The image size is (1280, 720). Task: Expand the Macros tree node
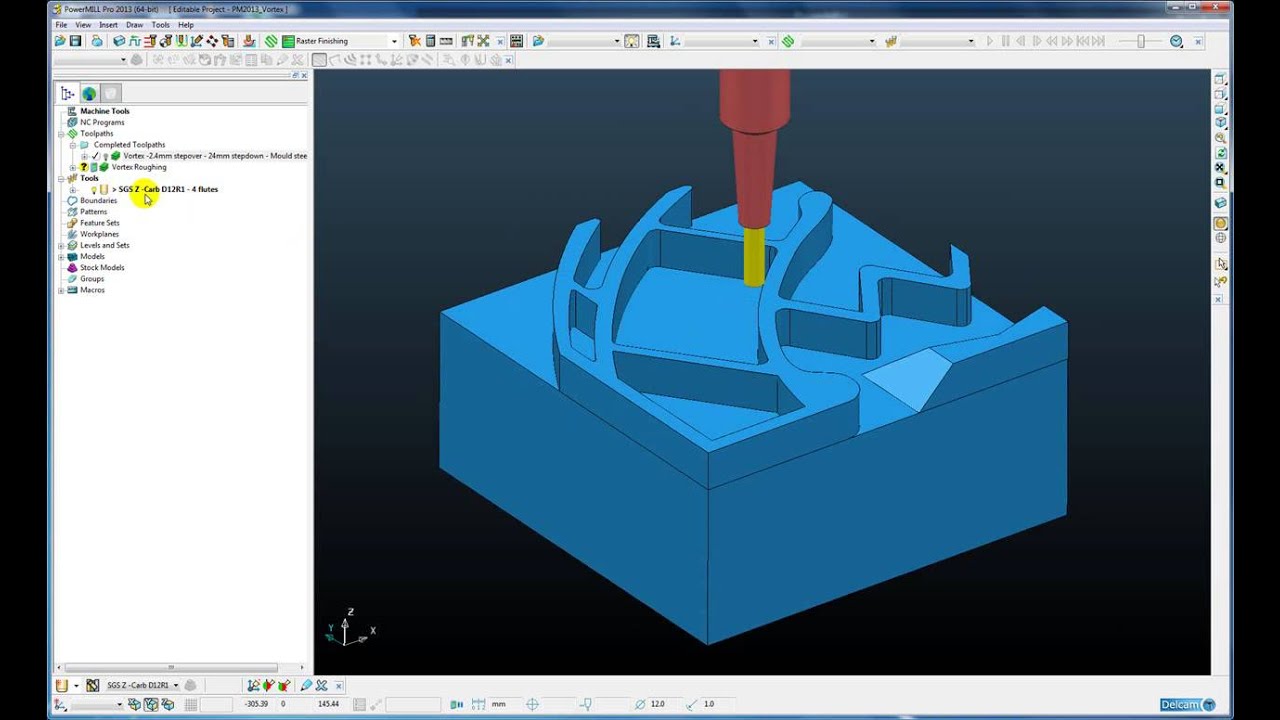point(61,290)
